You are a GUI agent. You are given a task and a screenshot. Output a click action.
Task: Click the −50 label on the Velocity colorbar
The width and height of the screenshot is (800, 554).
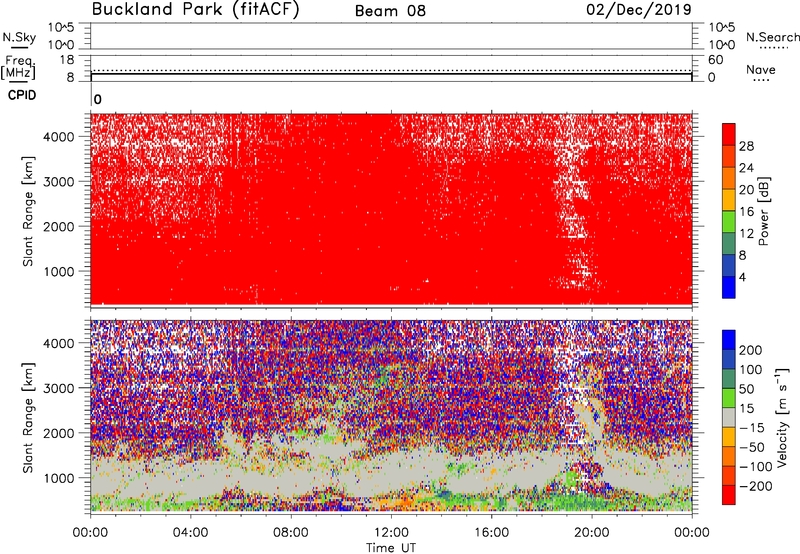point(752,447)
